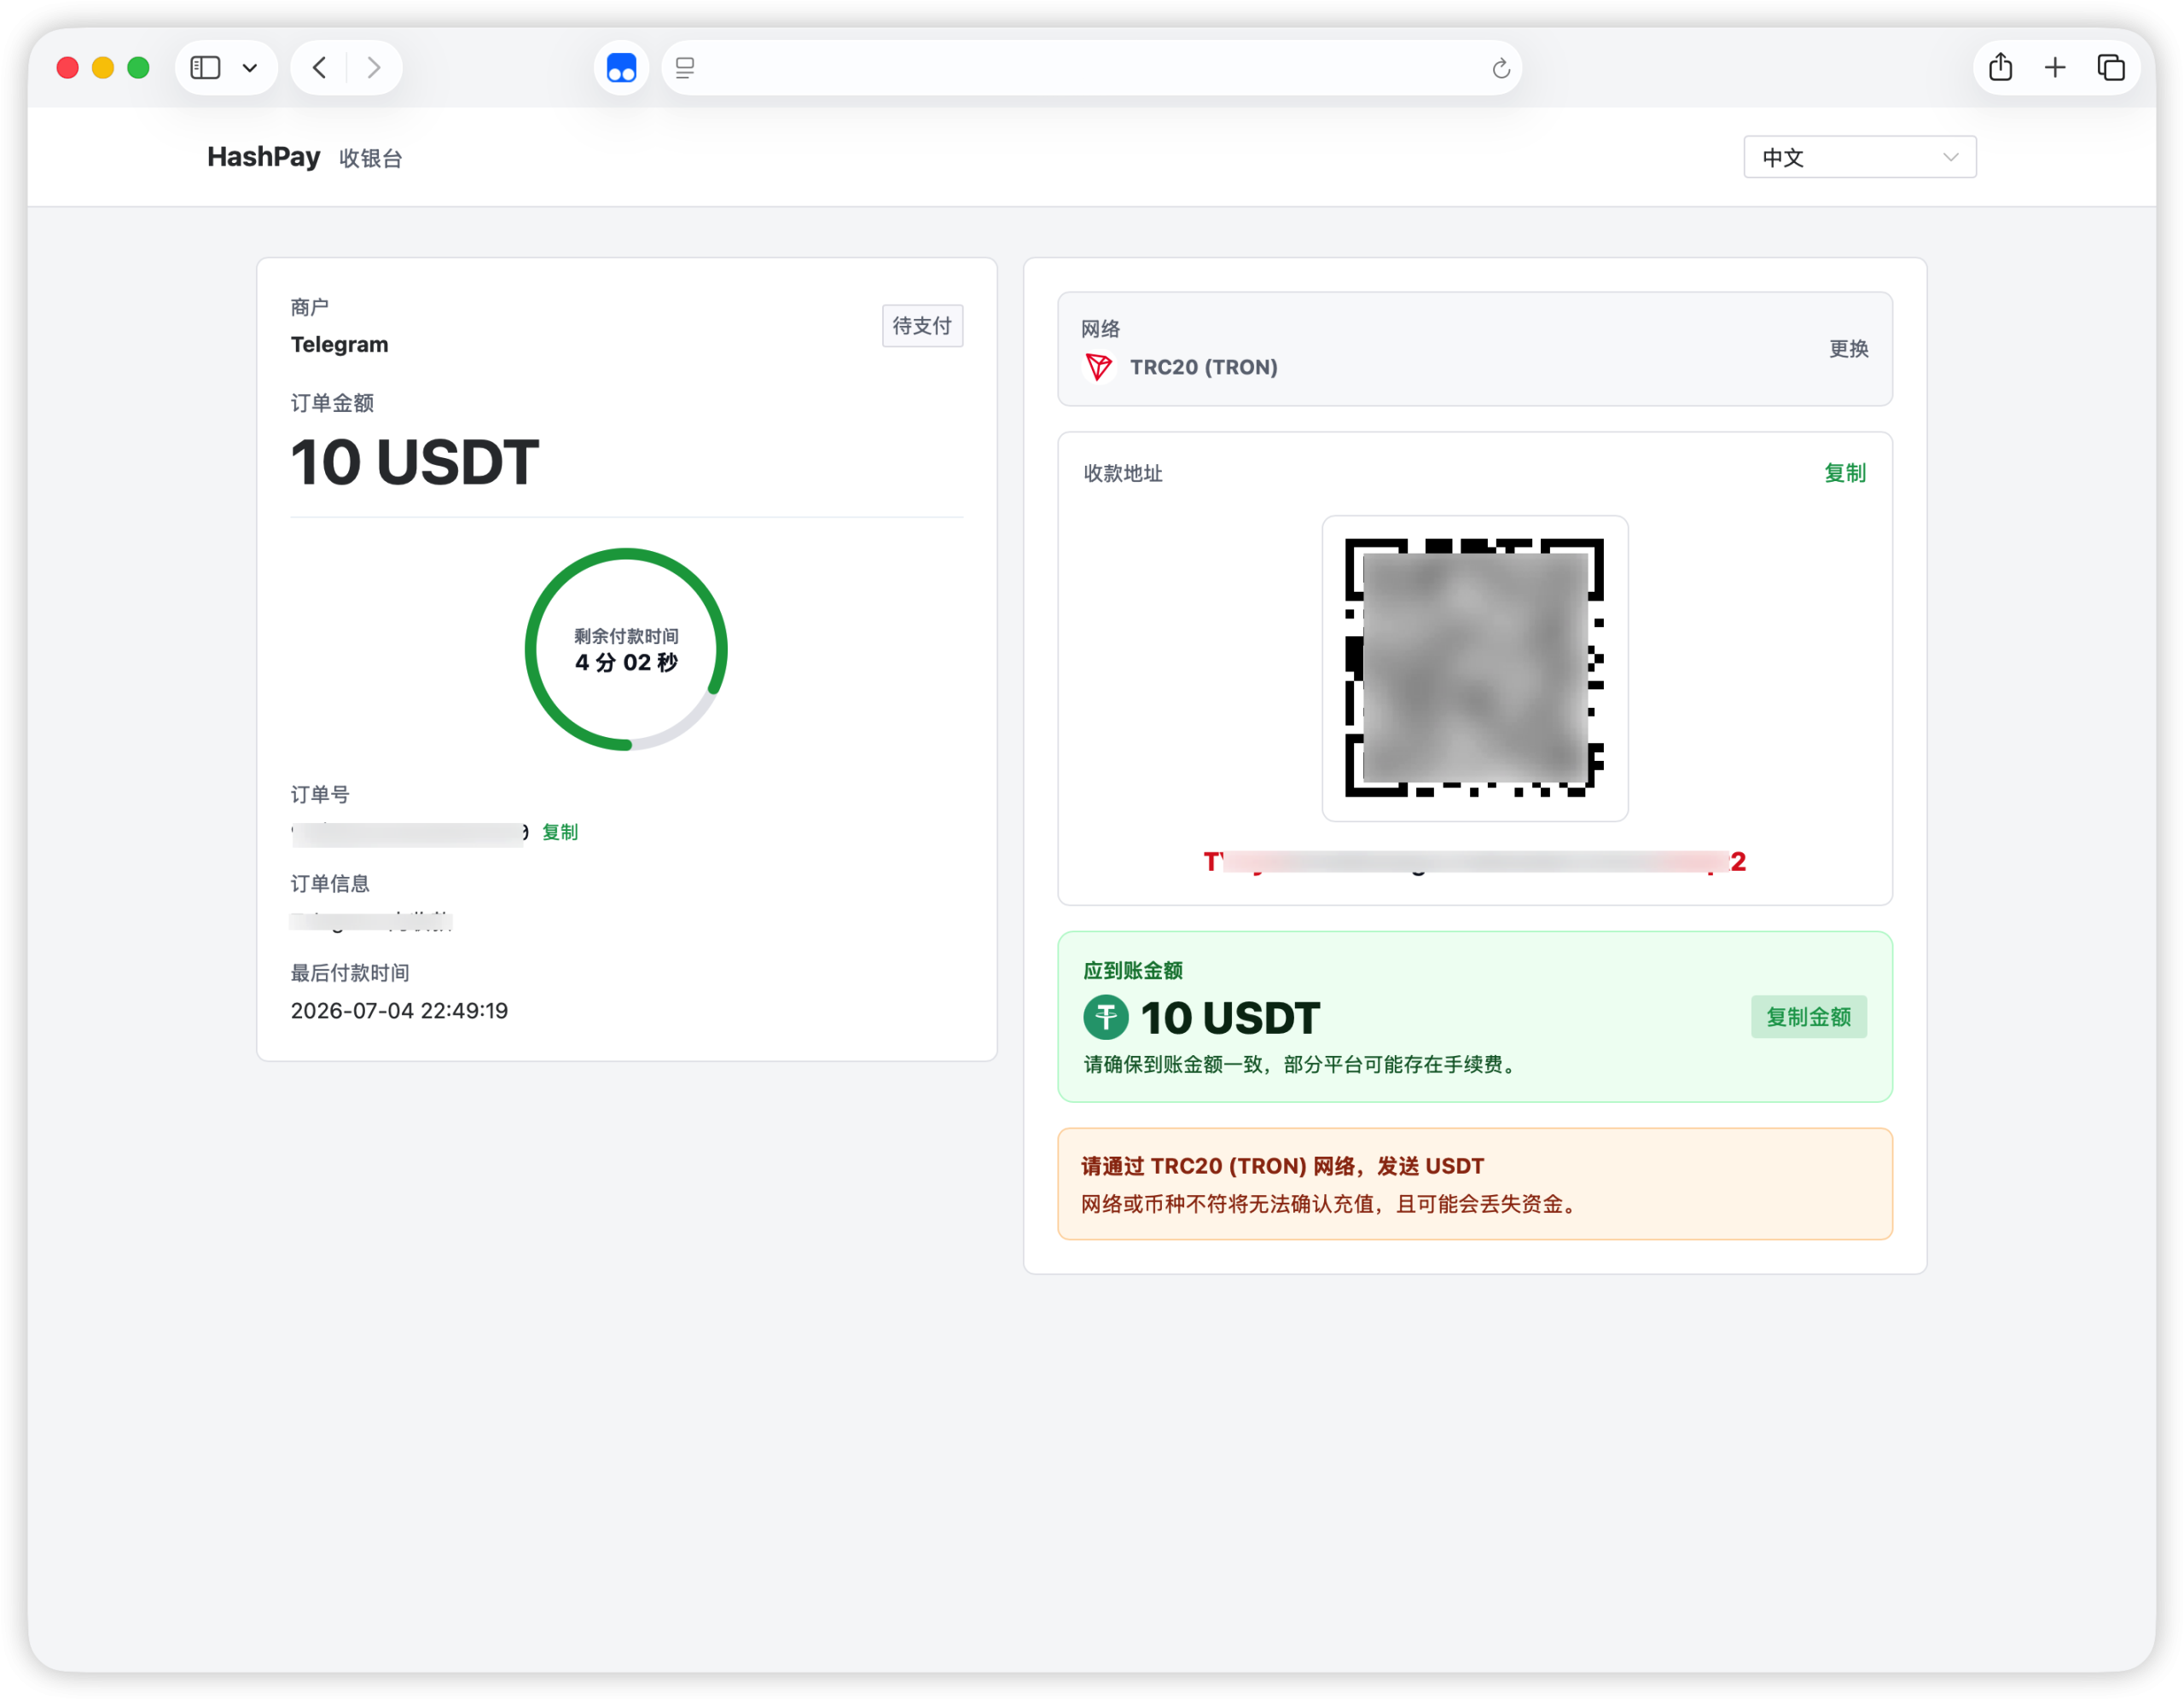Screen dimensions: 2184x1700
Task: Click the TRC20 (TRON) network label
Action: [1203, 367]
